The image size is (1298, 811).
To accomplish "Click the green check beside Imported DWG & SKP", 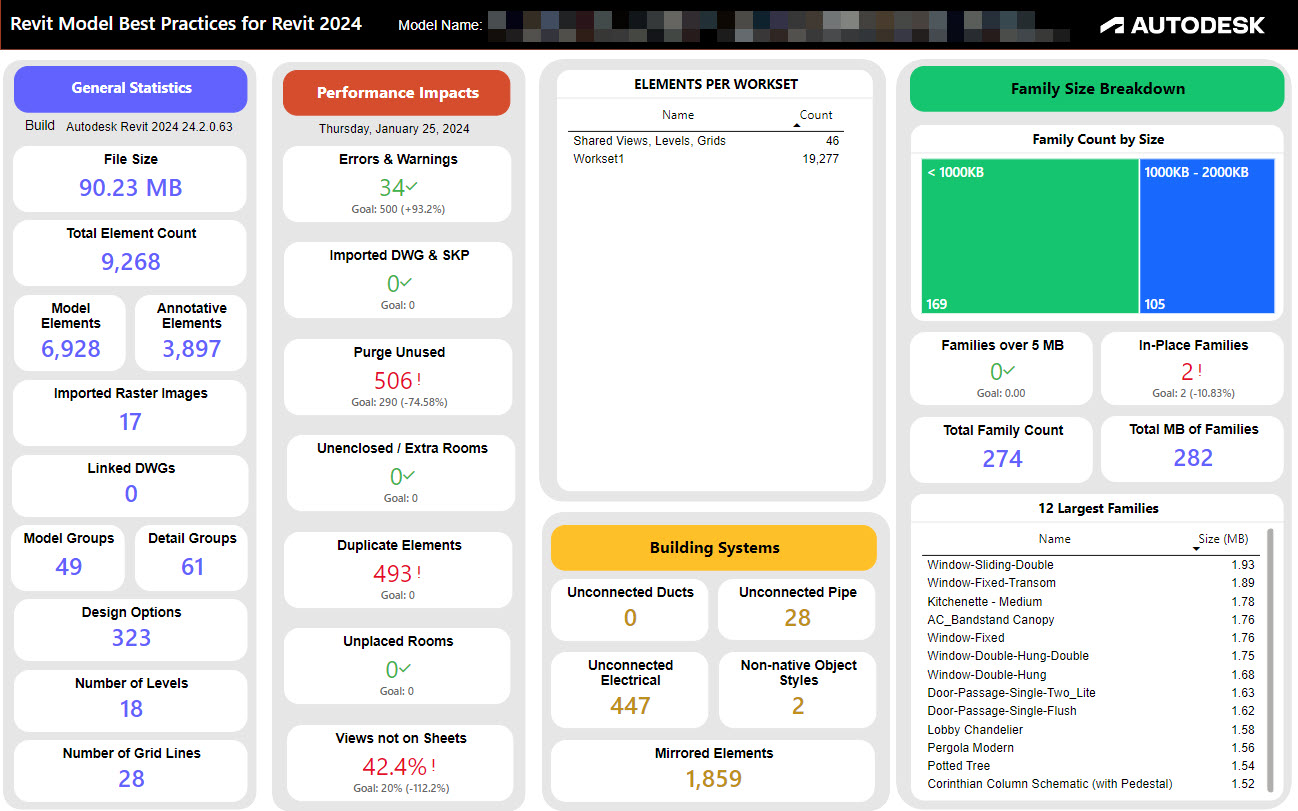I will point(407,283).
